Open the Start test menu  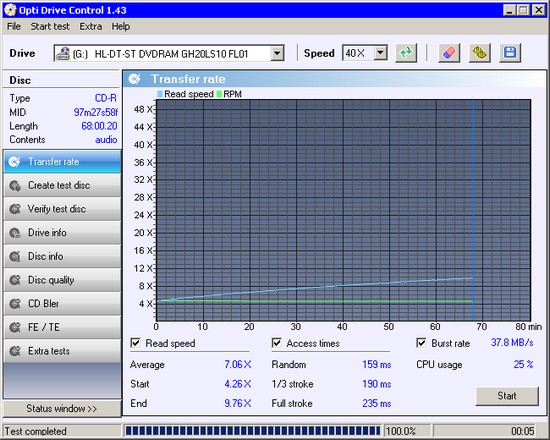click(x=50, y=27)
